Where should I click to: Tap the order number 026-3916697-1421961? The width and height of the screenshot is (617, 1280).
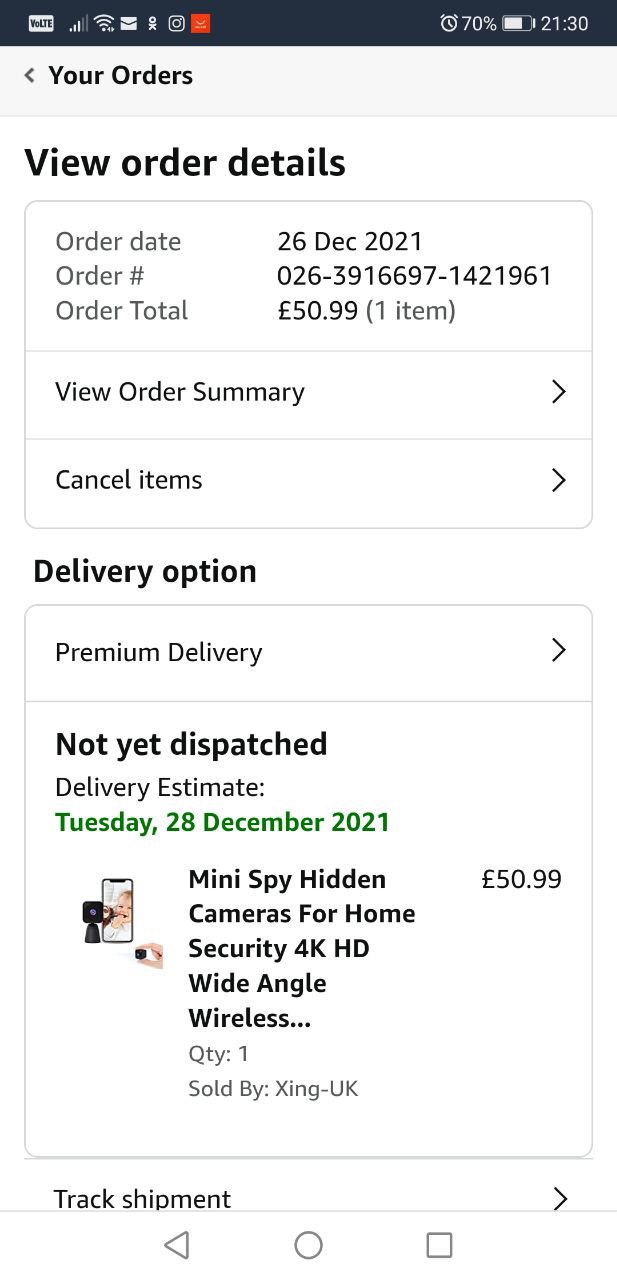tap(414, 276)
